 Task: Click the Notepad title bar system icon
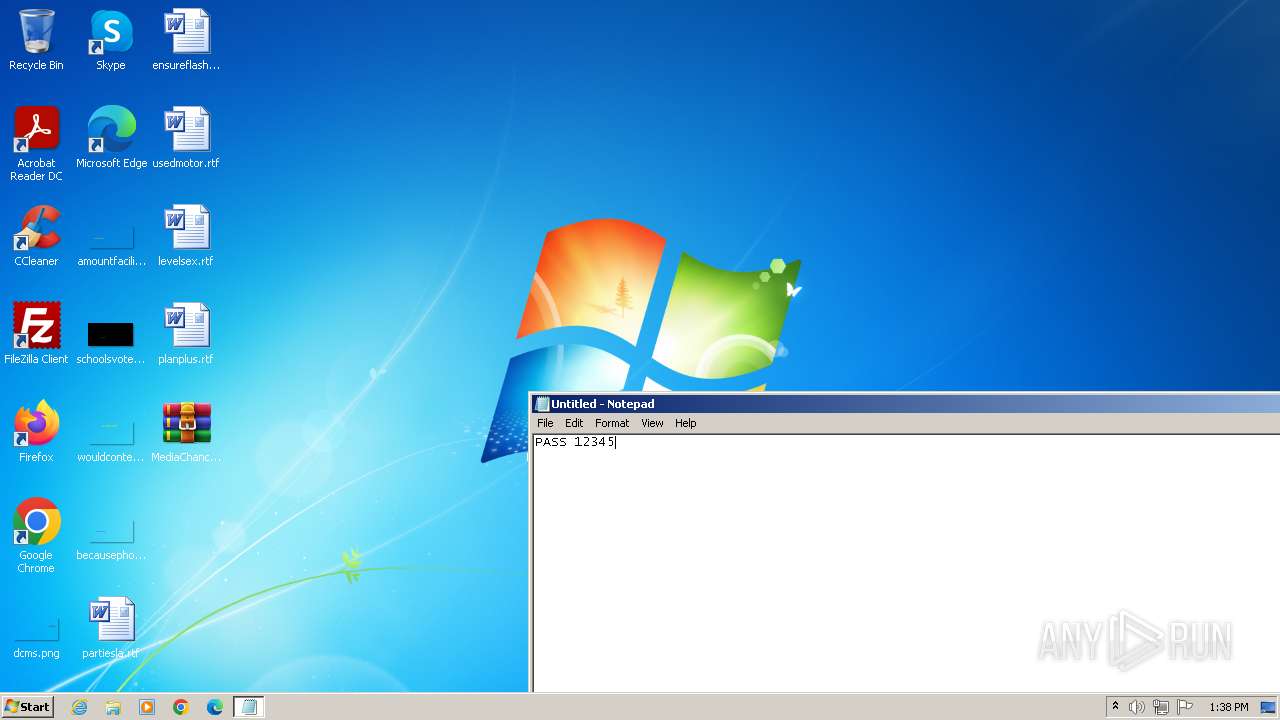(x=542, y=404)
